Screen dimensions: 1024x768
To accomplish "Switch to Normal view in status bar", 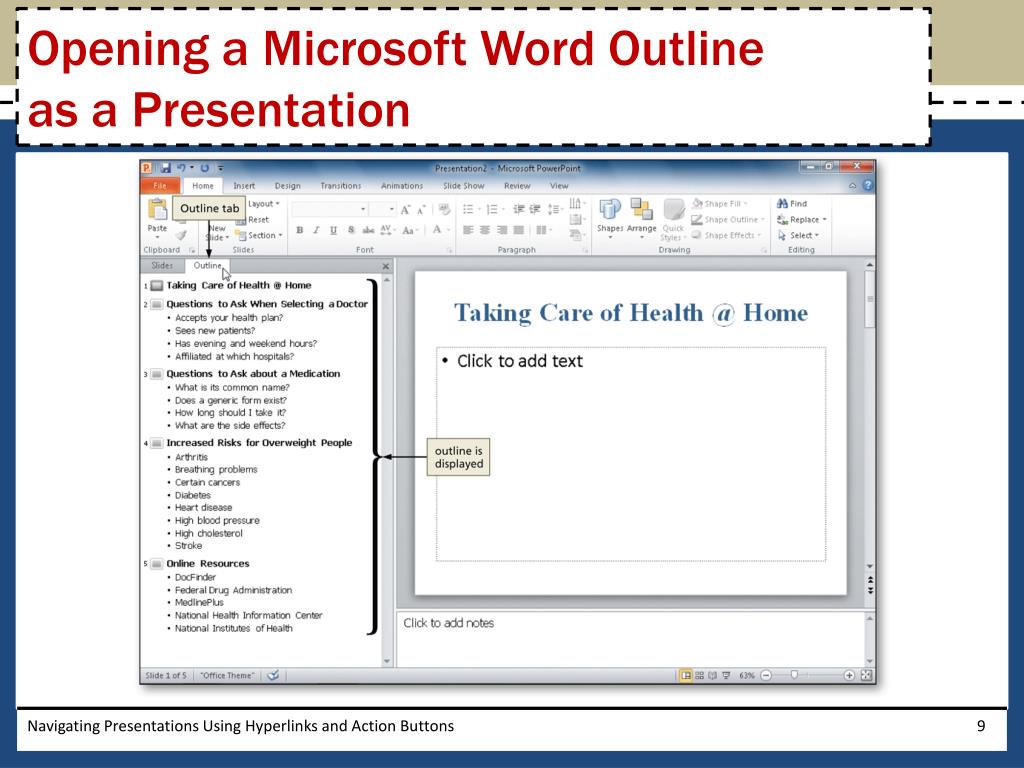I will [686, 675].
